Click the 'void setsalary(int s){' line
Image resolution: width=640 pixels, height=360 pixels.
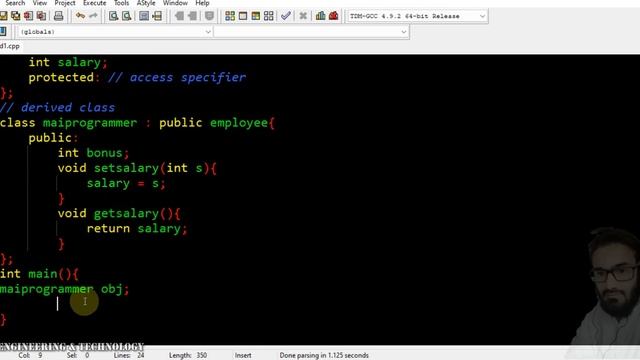(137, 168)
